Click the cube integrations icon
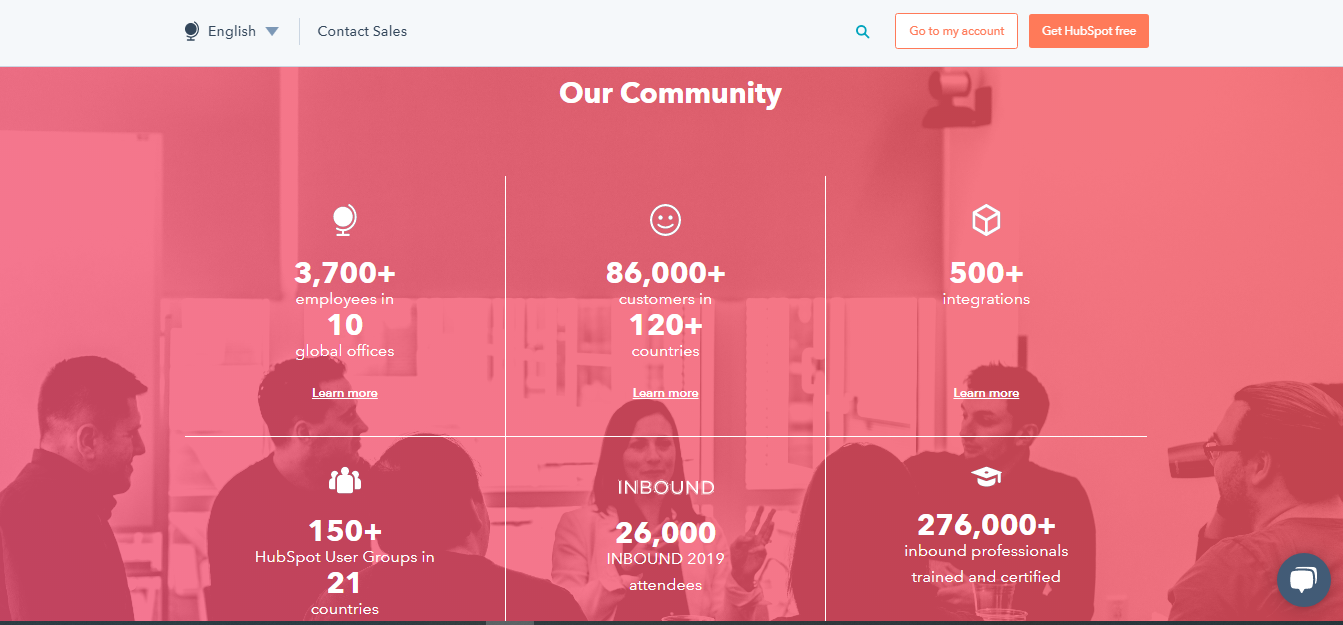 (x=986, y=220)
